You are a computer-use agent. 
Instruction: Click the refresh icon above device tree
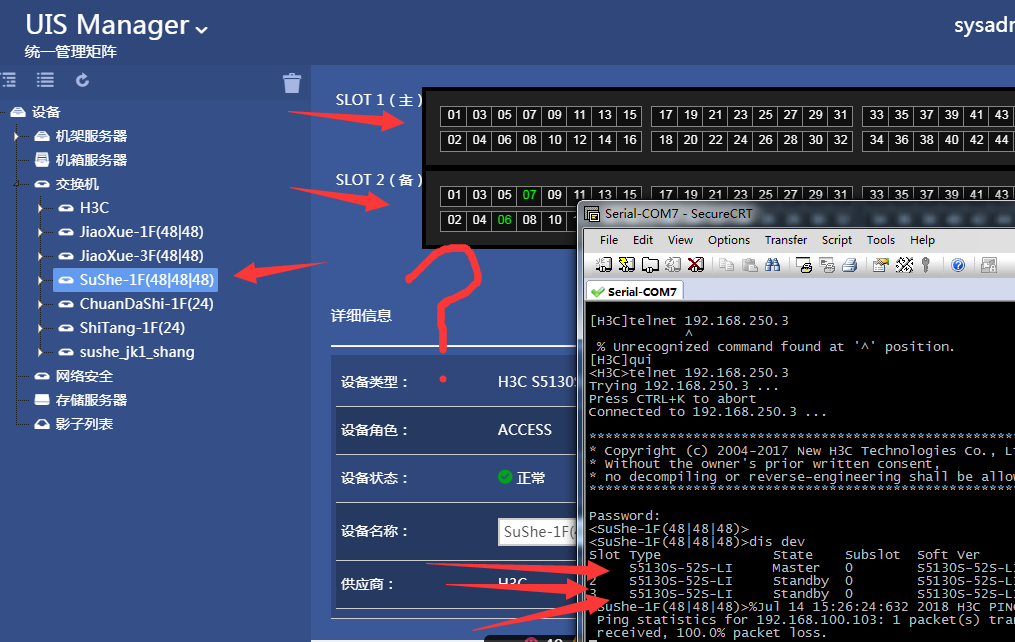(82, 80)
